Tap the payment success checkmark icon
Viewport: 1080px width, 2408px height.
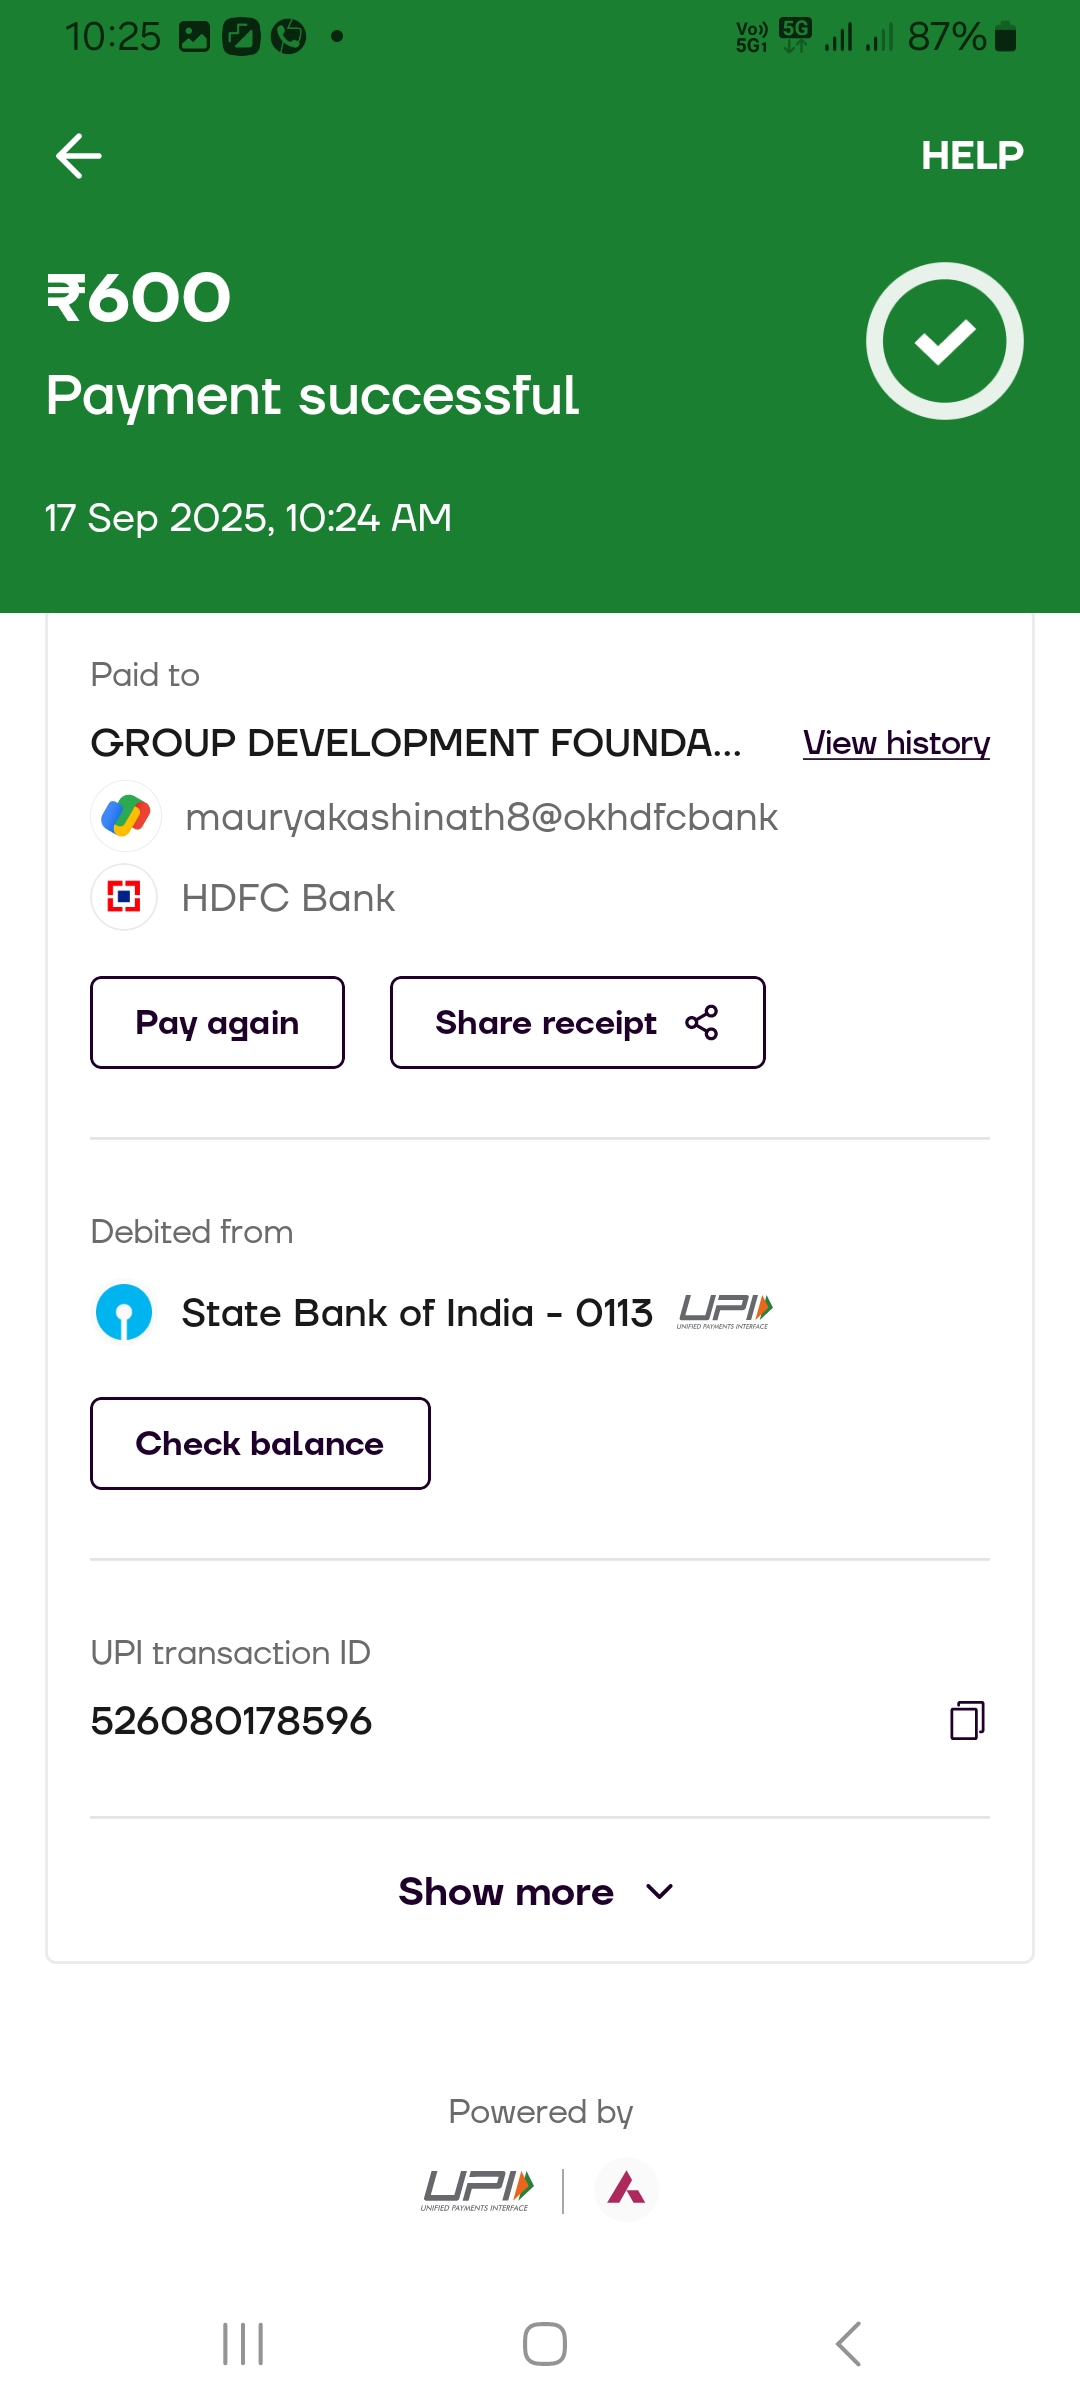pyautogui.click(x=944, y=341)
